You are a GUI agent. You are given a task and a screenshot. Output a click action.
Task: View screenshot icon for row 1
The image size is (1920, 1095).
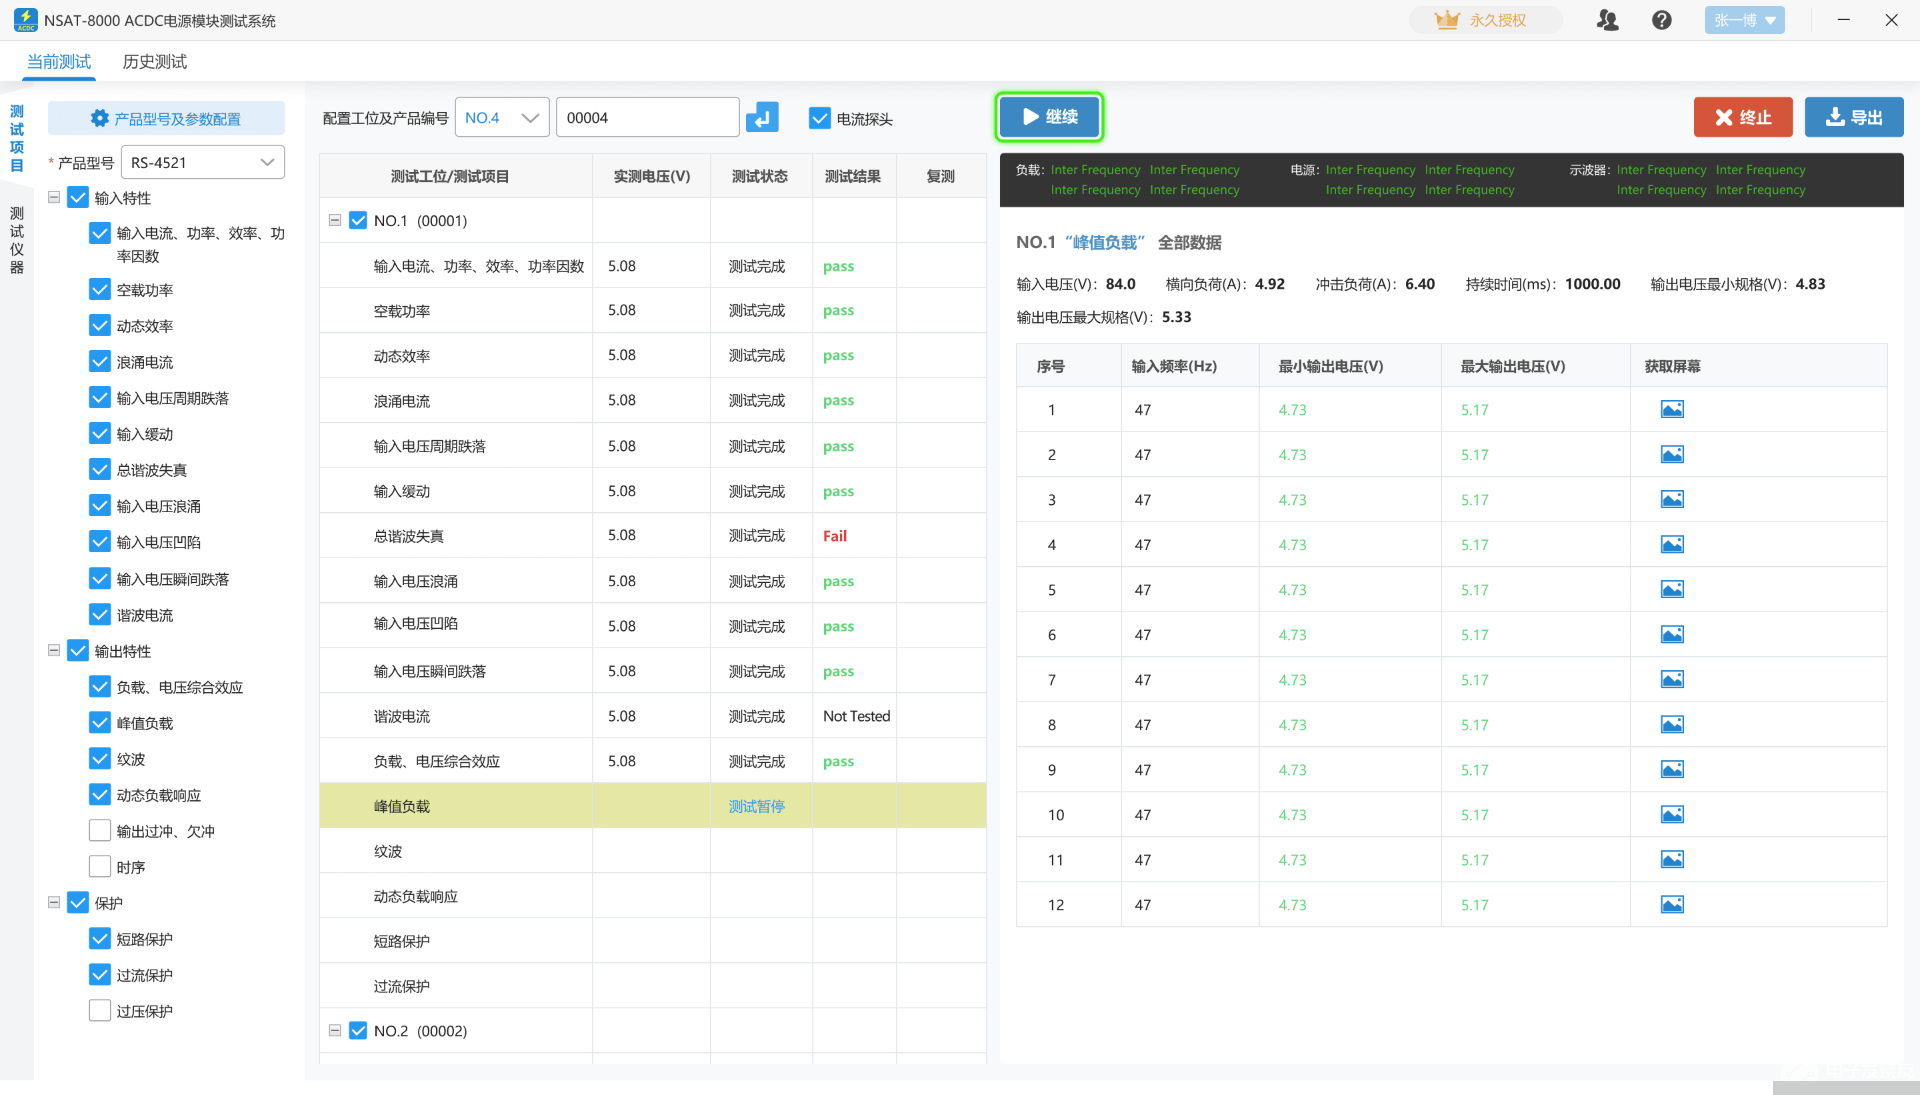1672,409
